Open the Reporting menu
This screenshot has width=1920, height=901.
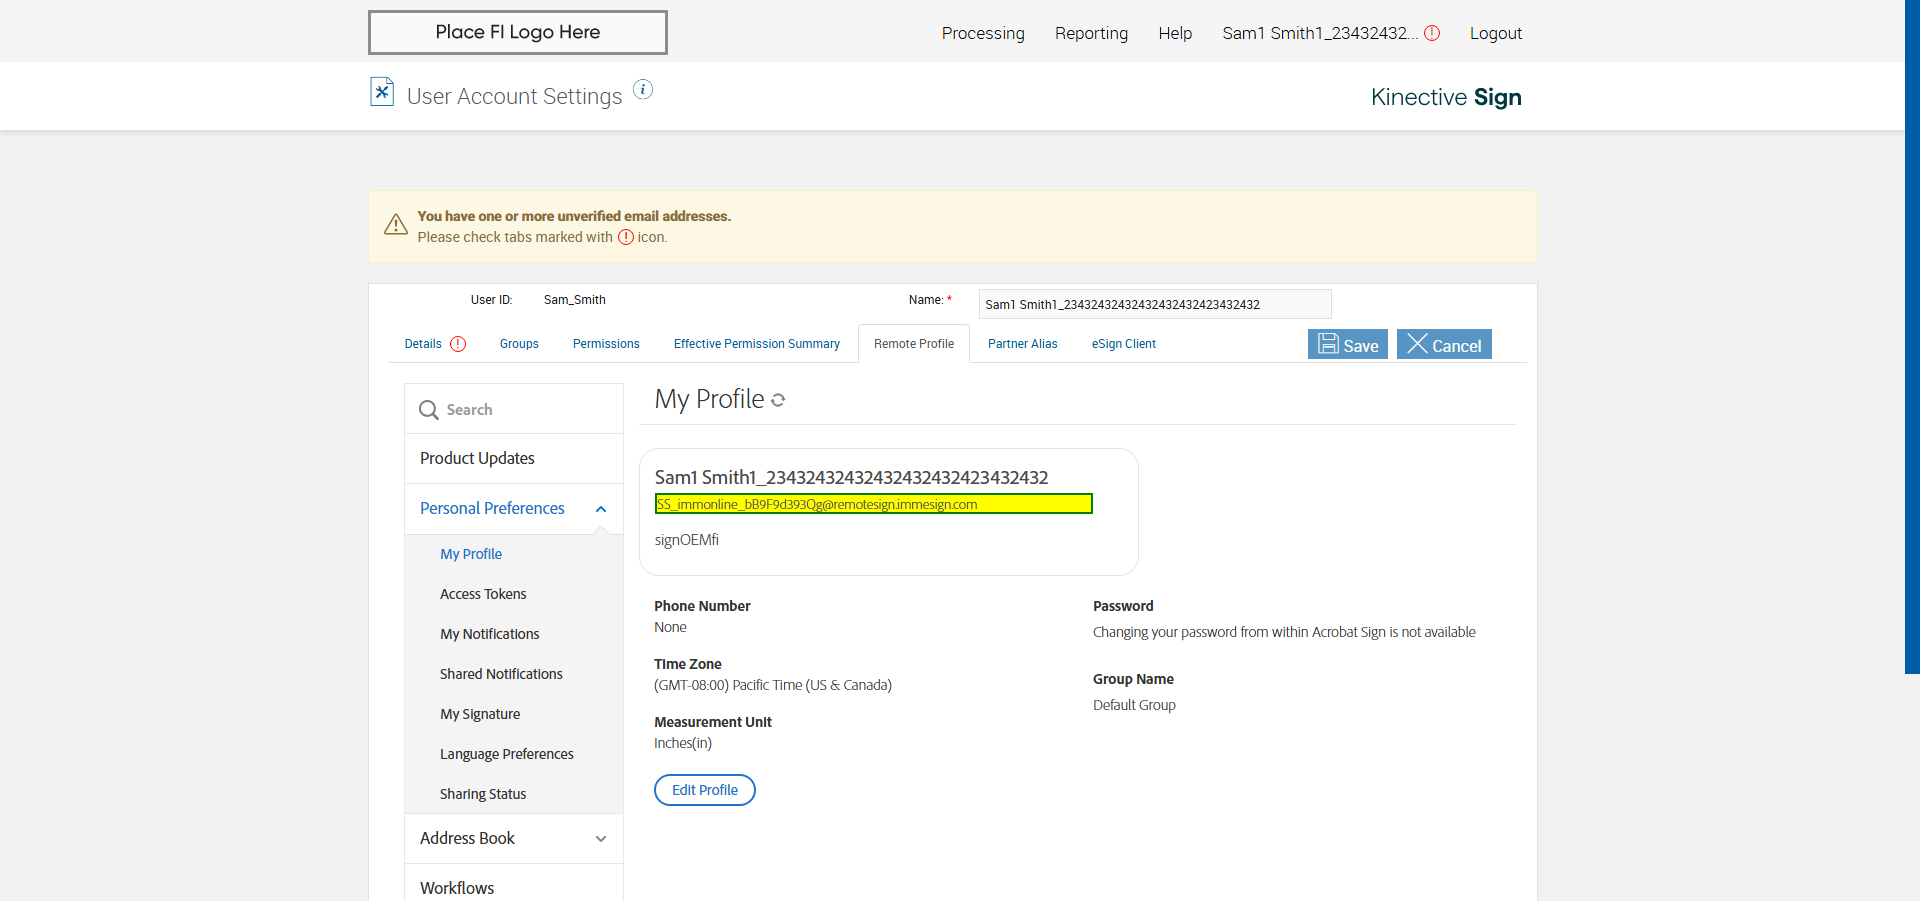pyautogui.click(x=1091, y=33)
